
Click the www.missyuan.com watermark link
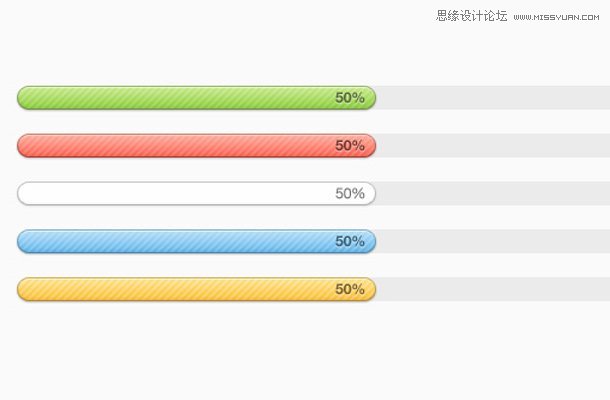[x=556, y=17]
